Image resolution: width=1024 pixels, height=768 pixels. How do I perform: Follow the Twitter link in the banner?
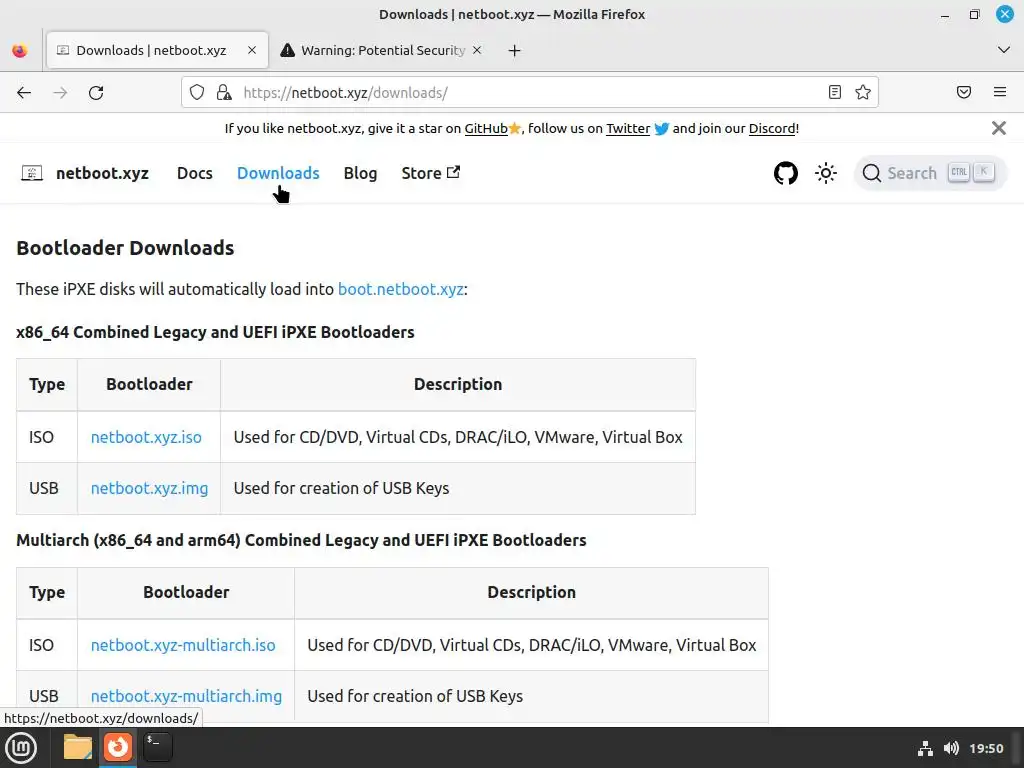[628, 129]
